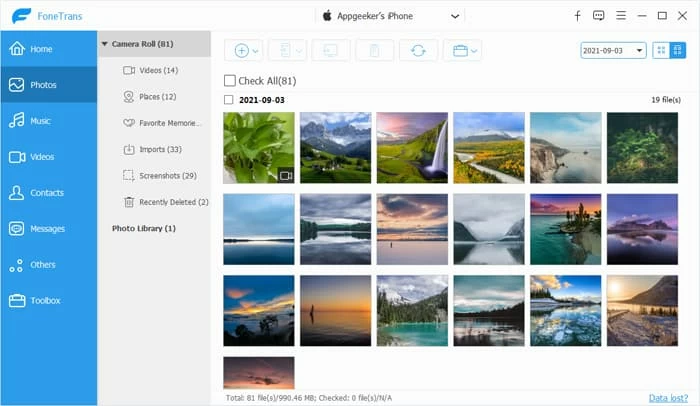The height and width of the screenshot is (406, 700).
Task: Tick the 2021-09-03 date group checkbox
Action: tap(229, 100)
